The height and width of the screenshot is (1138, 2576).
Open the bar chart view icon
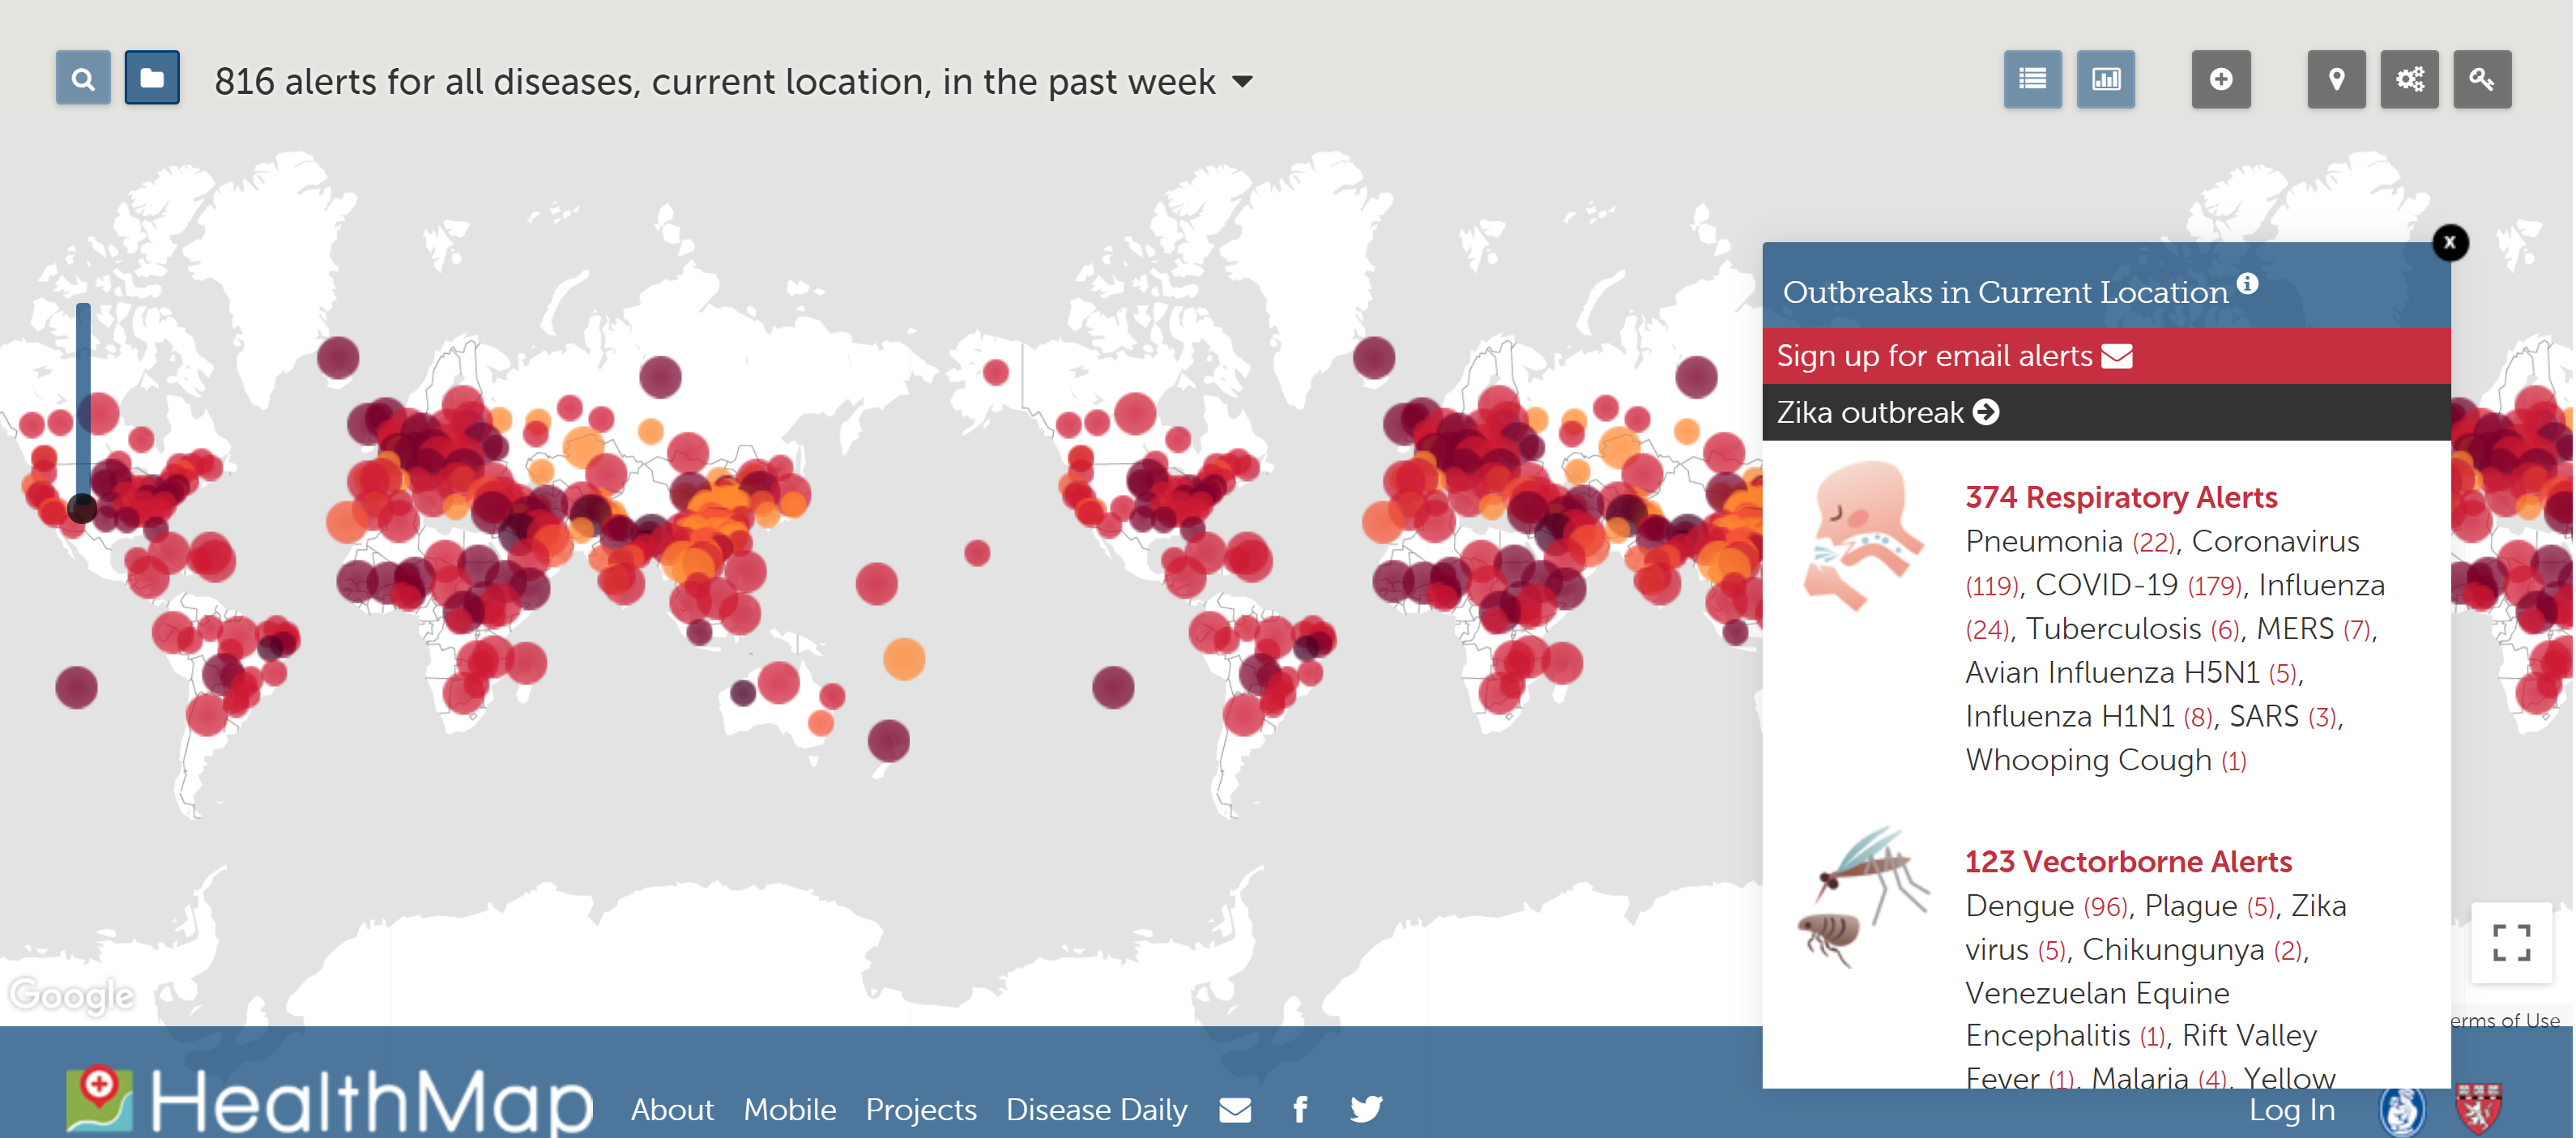coord(2105,79)
